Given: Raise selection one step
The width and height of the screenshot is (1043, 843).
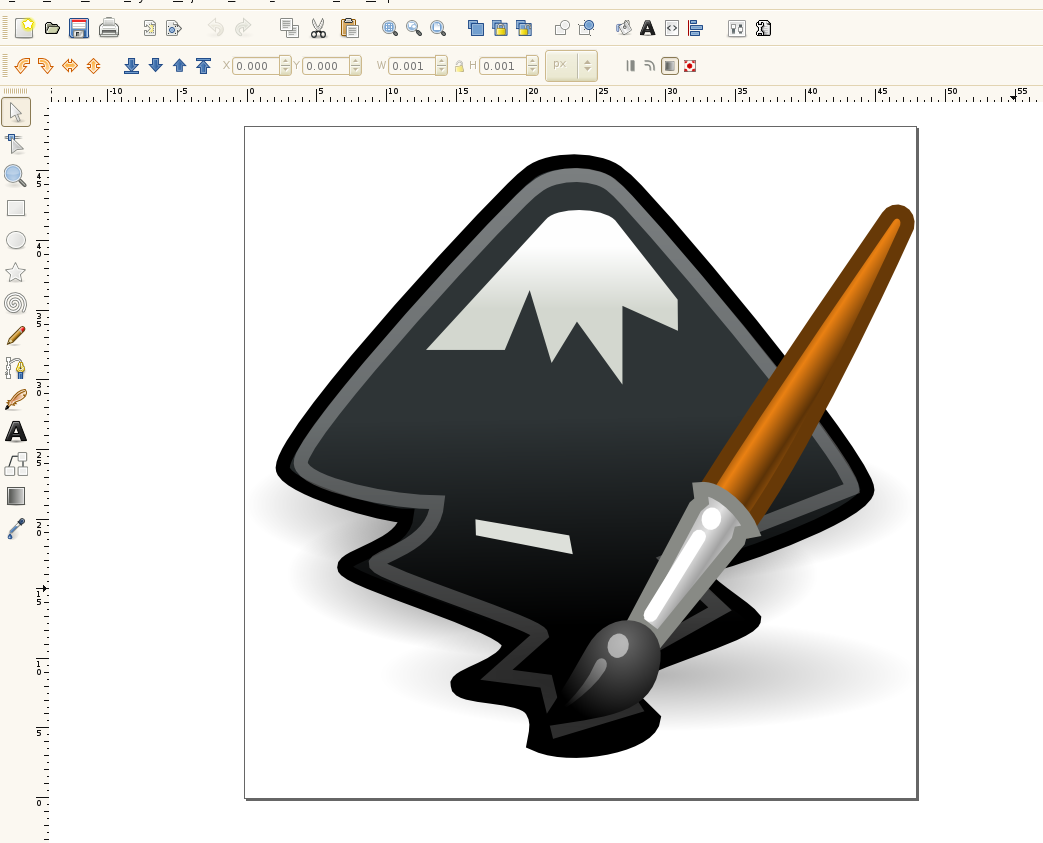Looking at the screenshot, I should (x=179, y=65).
